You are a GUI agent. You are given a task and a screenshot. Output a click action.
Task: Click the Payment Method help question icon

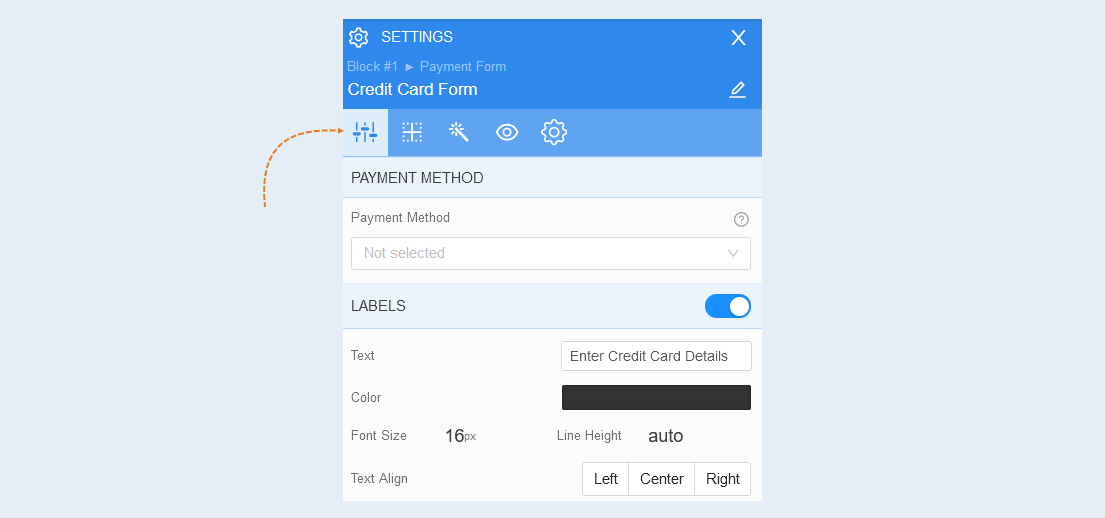click(741, 219)
